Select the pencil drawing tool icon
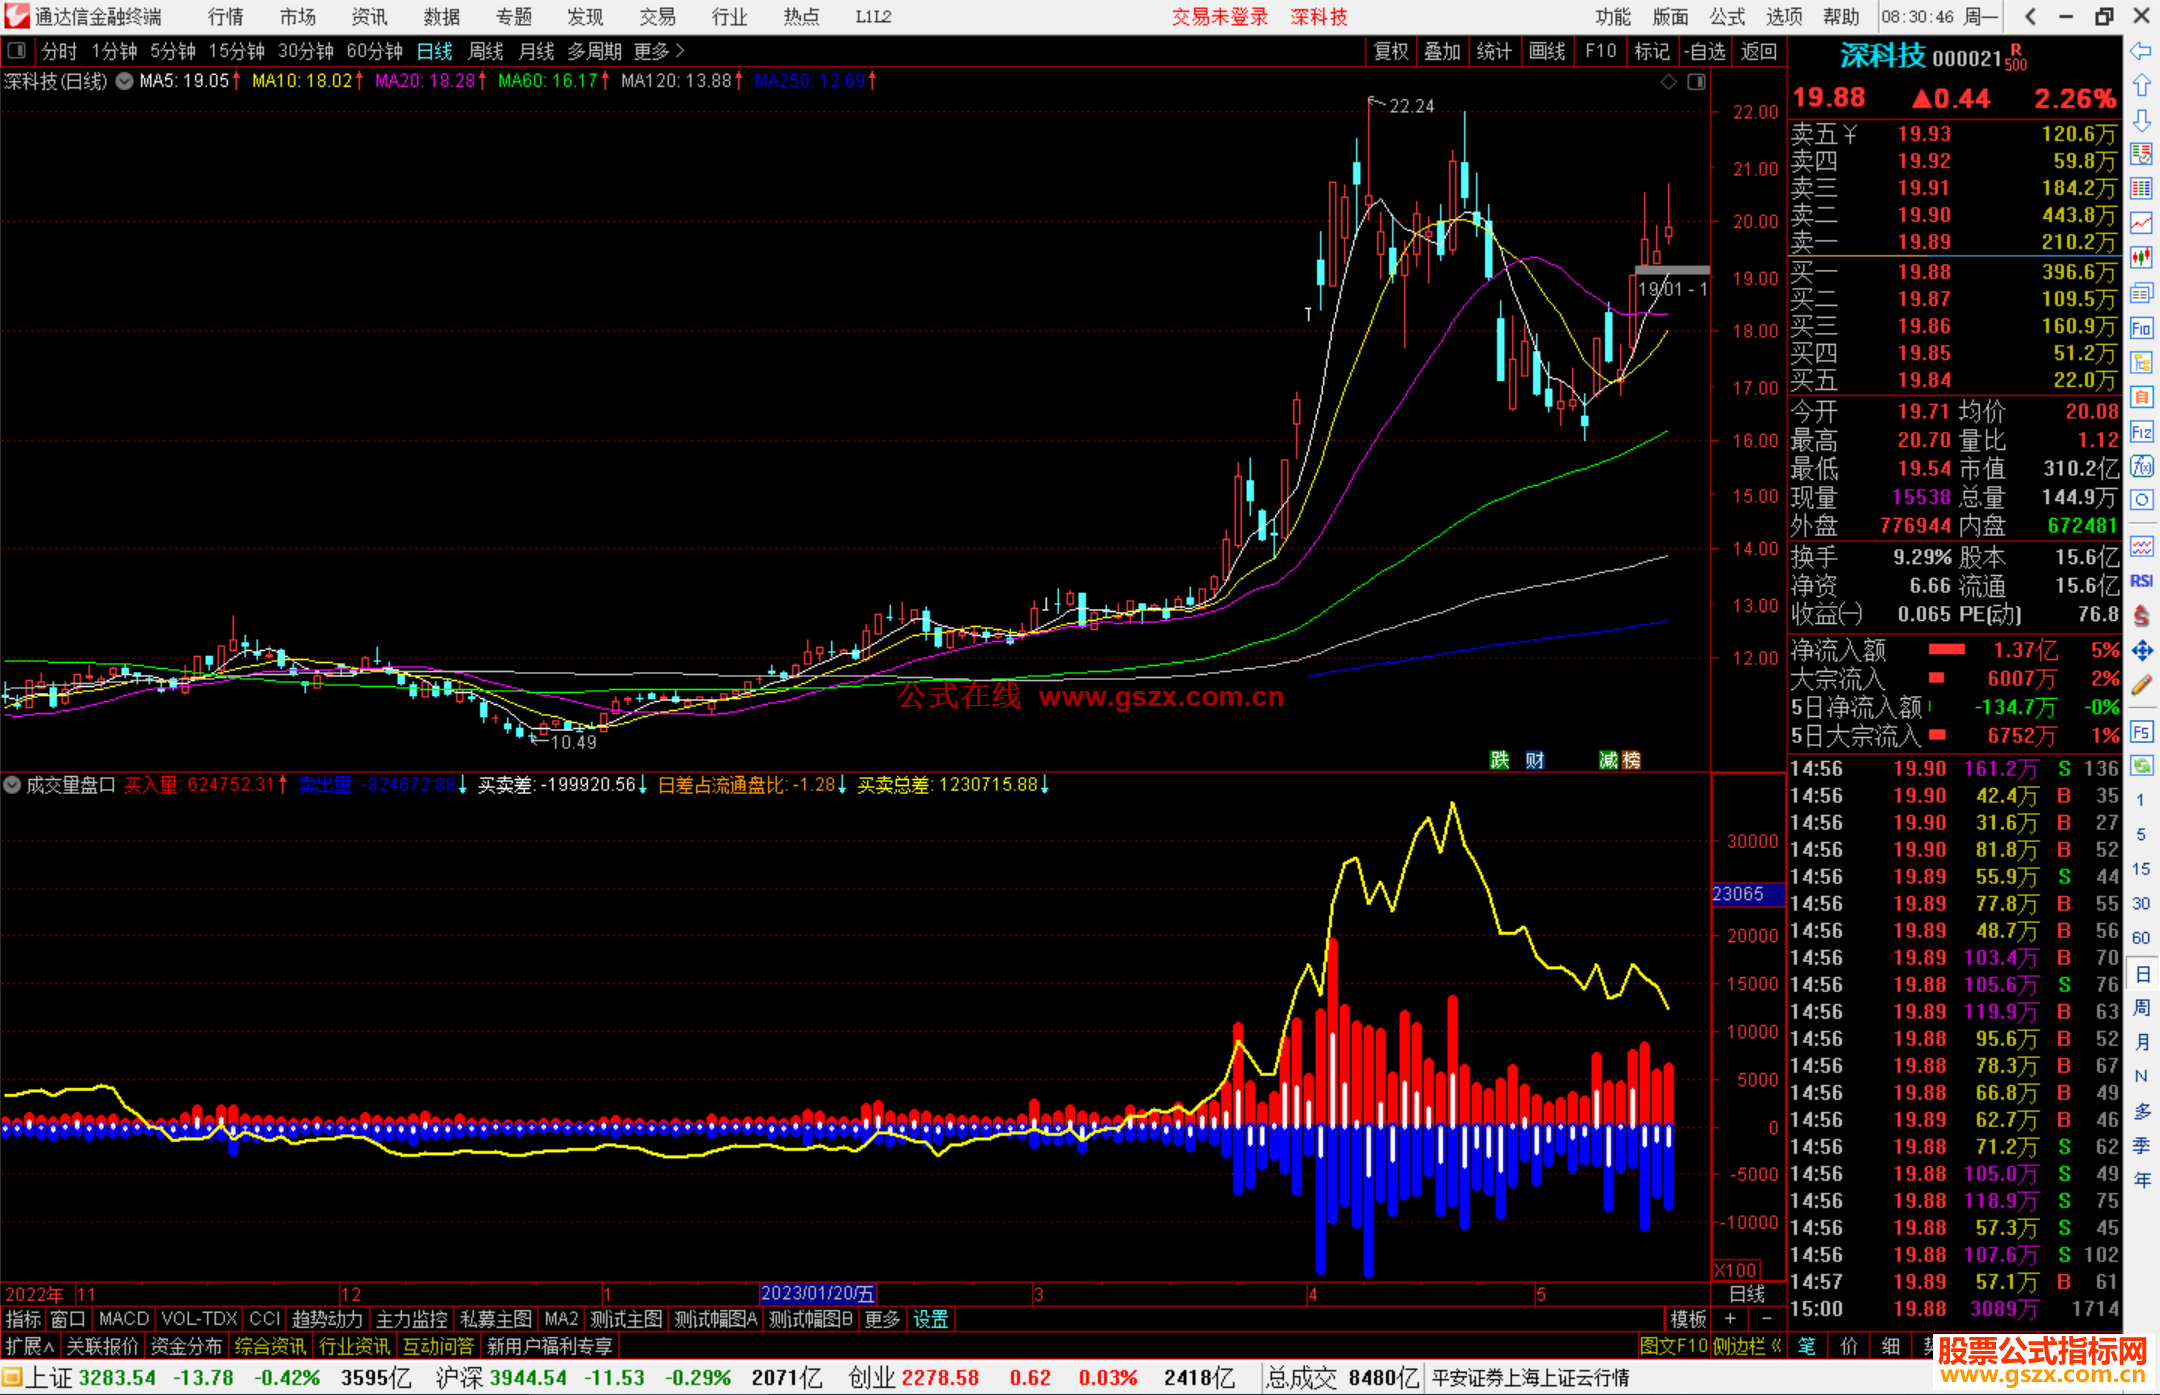 pos(2141,685)
